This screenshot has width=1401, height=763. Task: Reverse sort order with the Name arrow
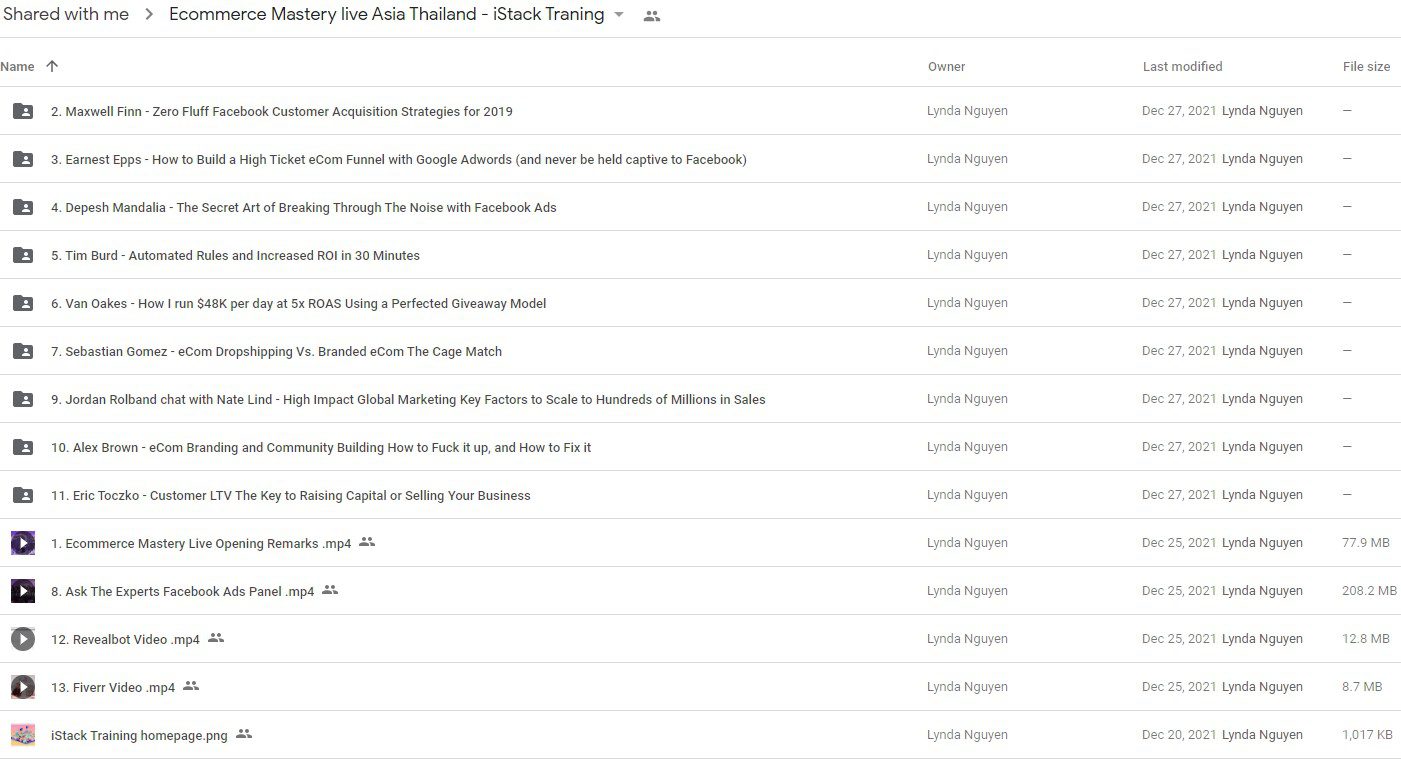(52, 66)
